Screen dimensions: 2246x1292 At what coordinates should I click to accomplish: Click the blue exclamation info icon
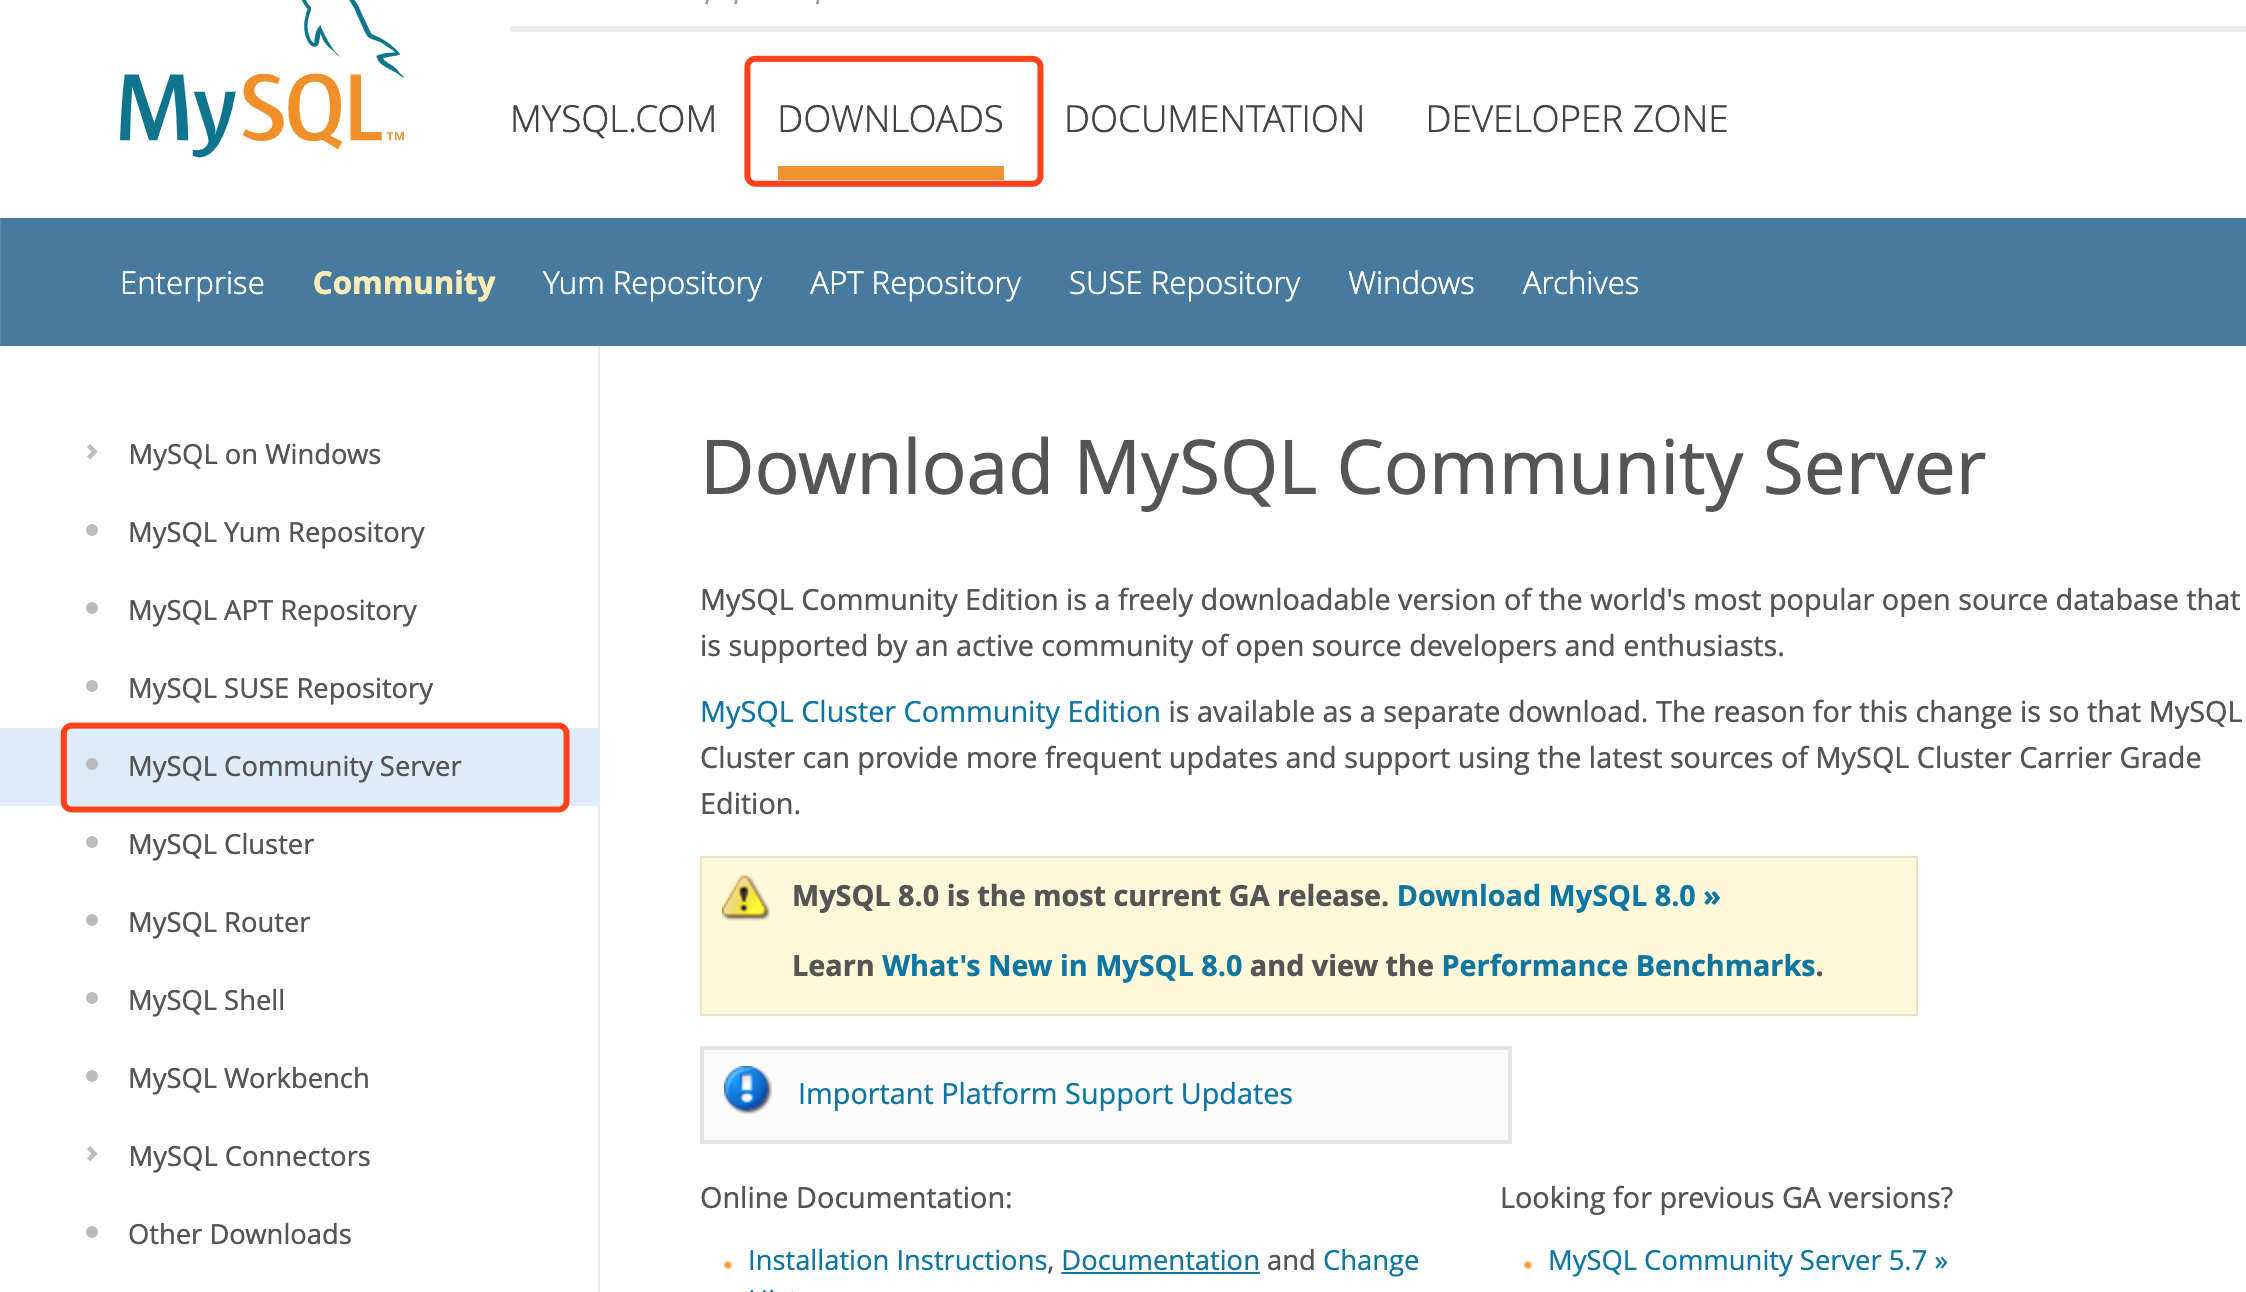click(x=747, y=1090)
